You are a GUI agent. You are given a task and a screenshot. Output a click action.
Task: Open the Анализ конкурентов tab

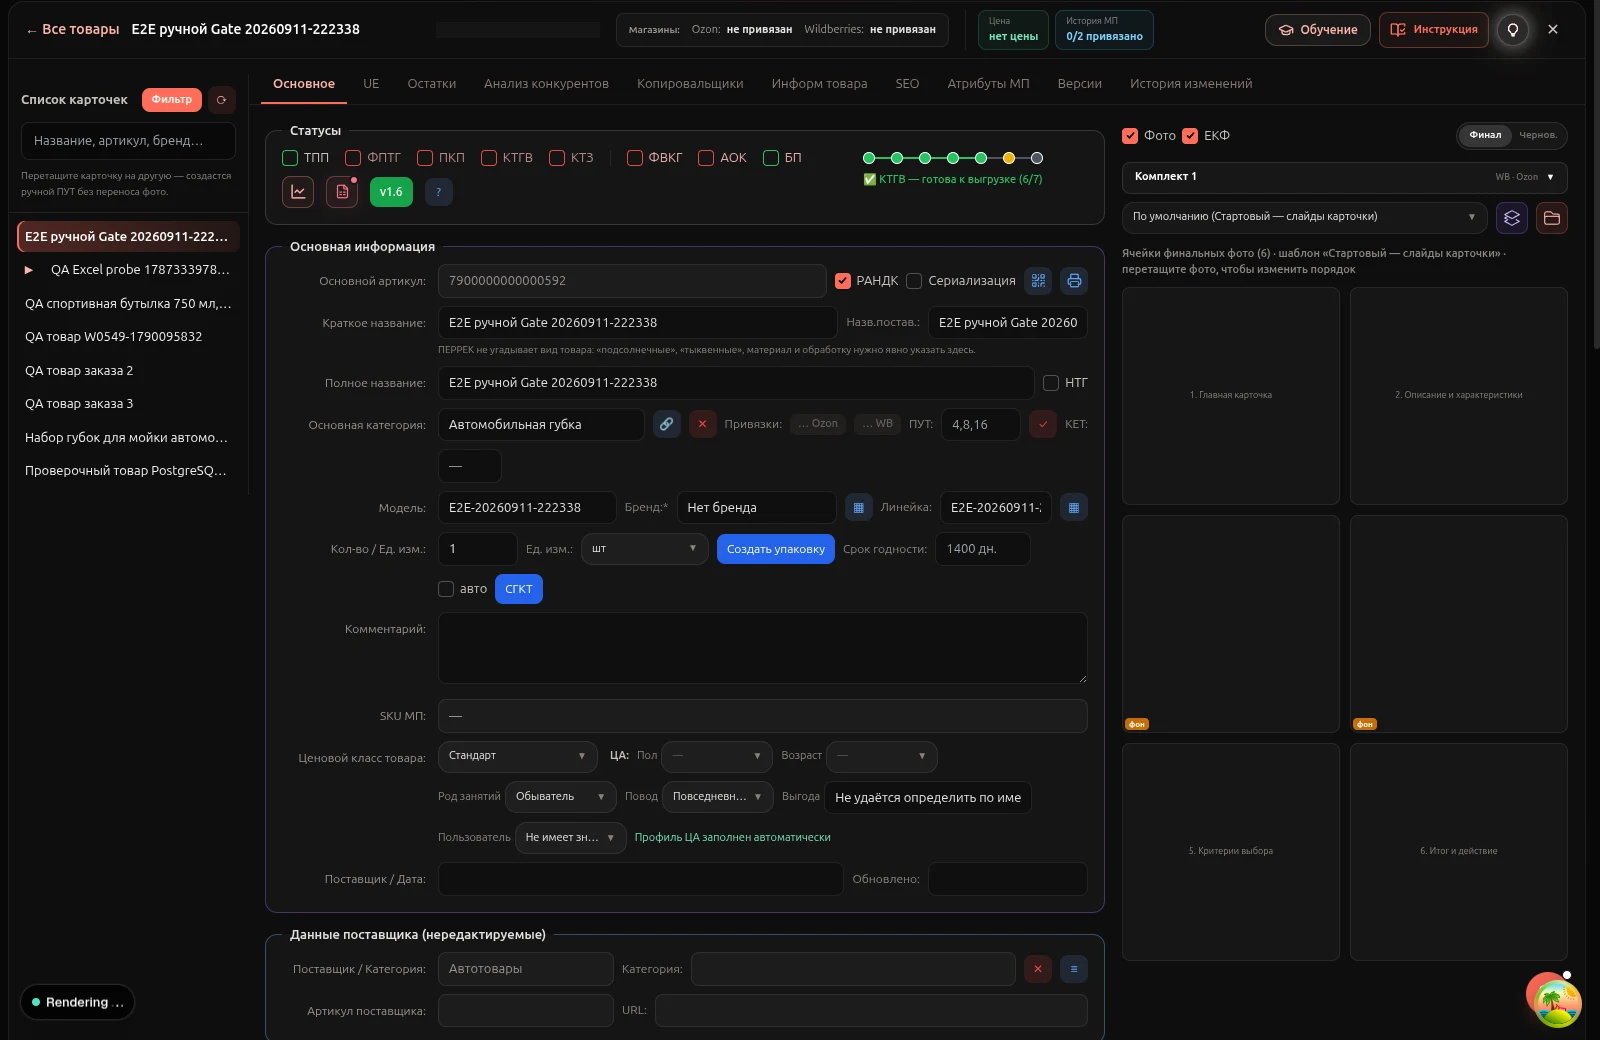(546, 84)
